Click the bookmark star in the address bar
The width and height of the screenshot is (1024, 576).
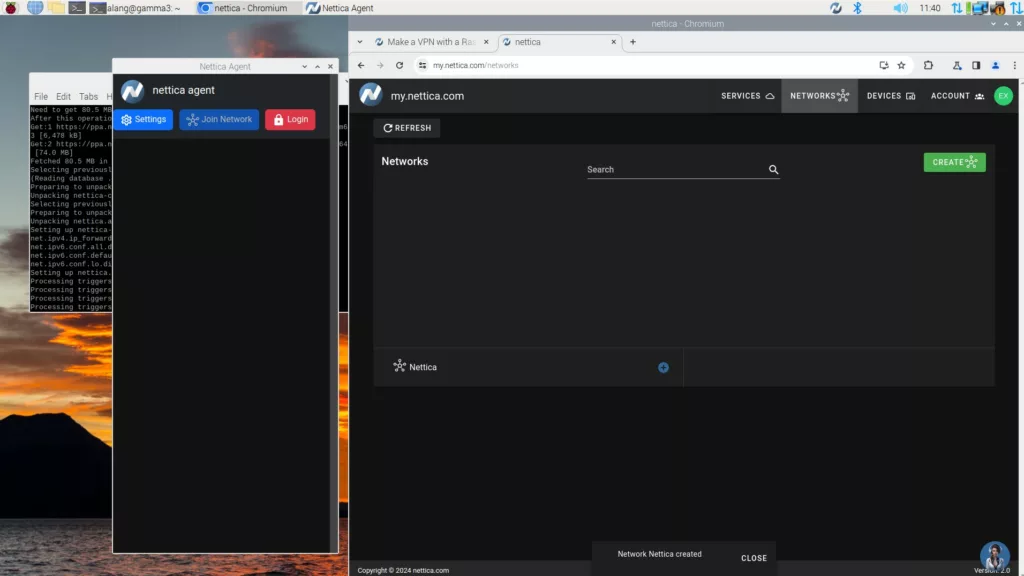point(901,64)
